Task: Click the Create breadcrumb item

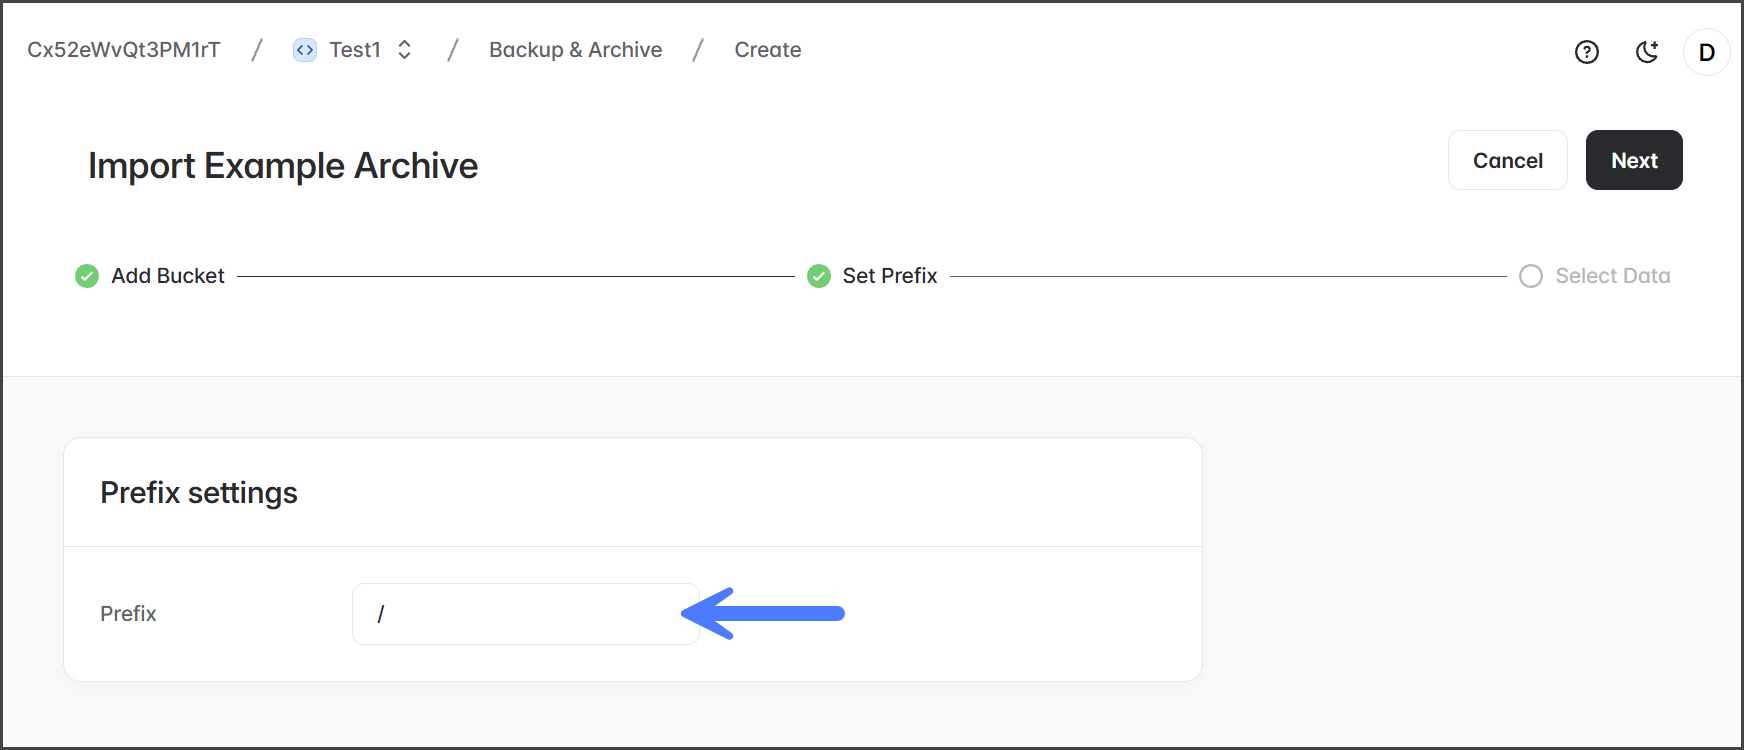Action: tap(768, 50)
